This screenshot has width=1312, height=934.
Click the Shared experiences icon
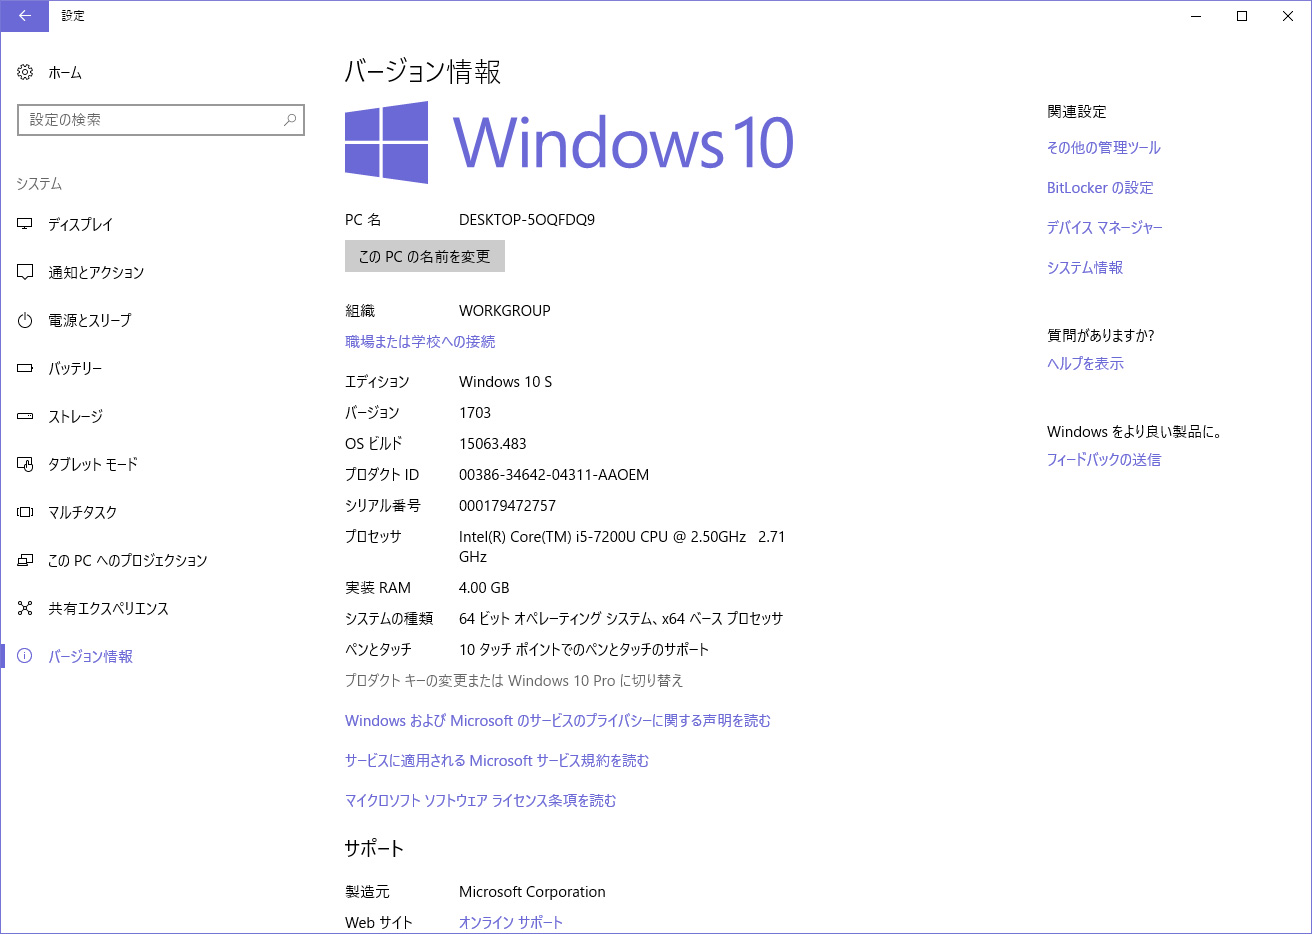coord(25,608)
